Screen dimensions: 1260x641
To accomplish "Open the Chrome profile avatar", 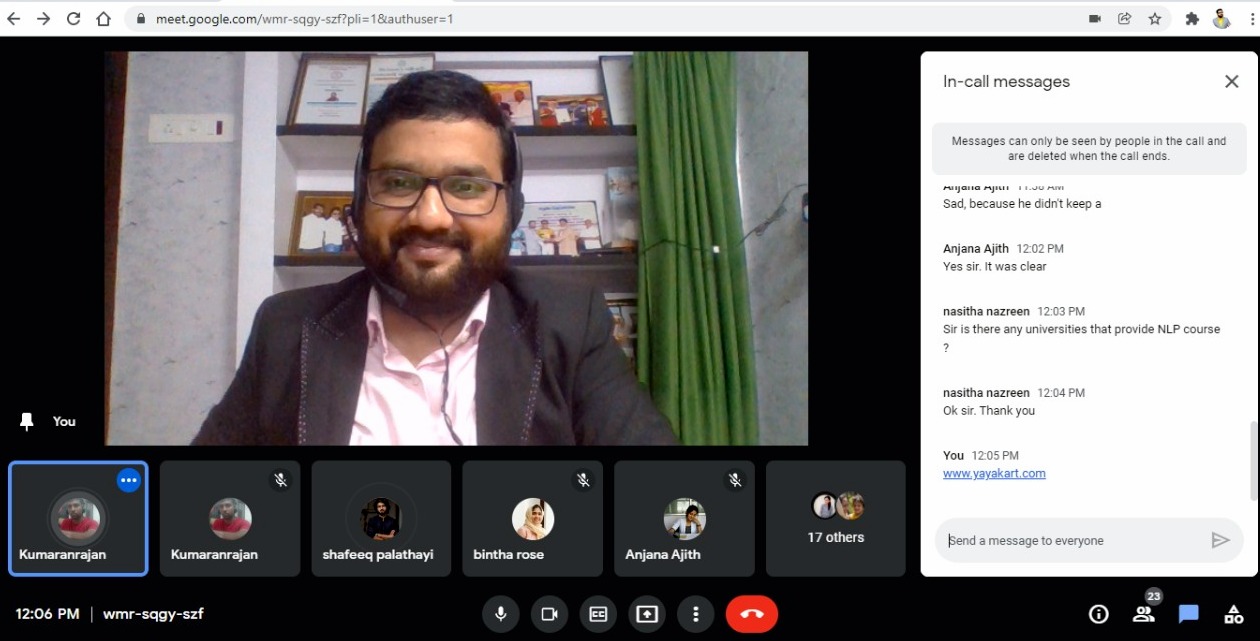I will tap(1221, 18).
